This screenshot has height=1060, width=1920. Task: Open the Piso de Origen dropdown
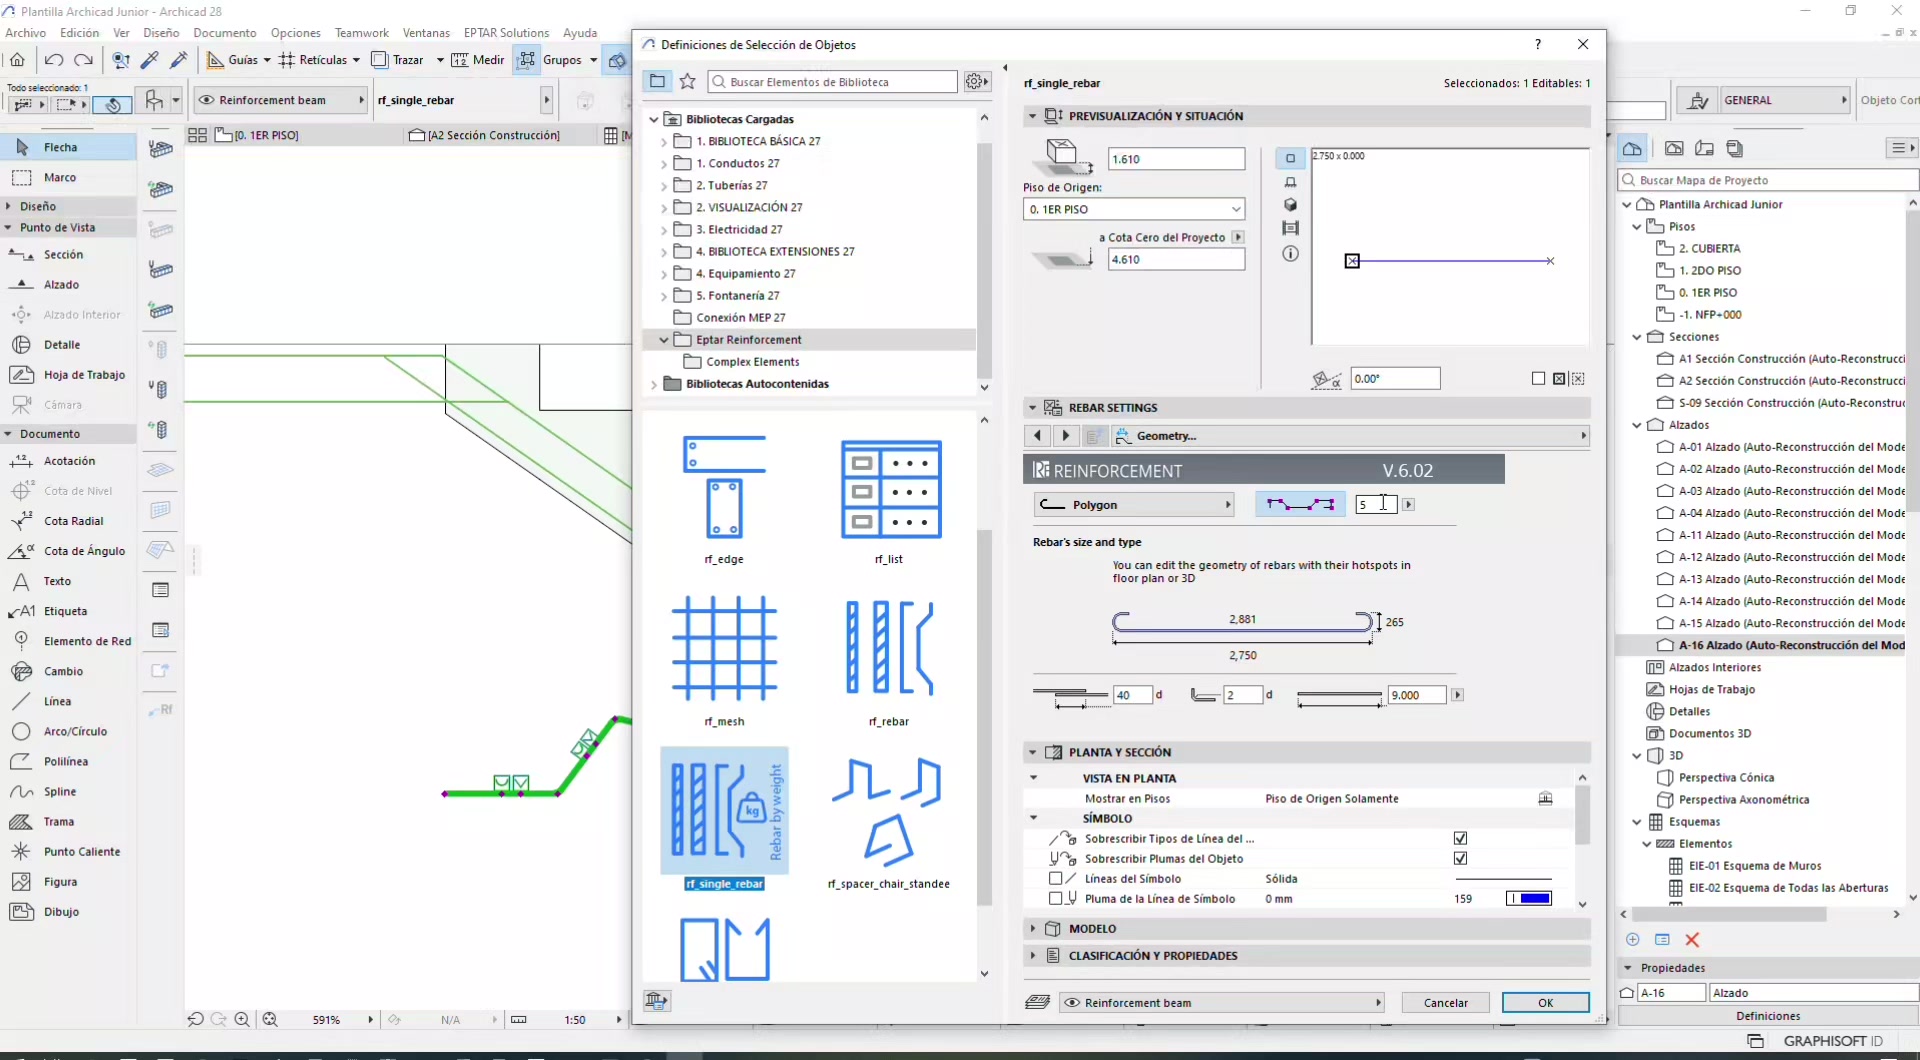click(x=1134, y=209)
